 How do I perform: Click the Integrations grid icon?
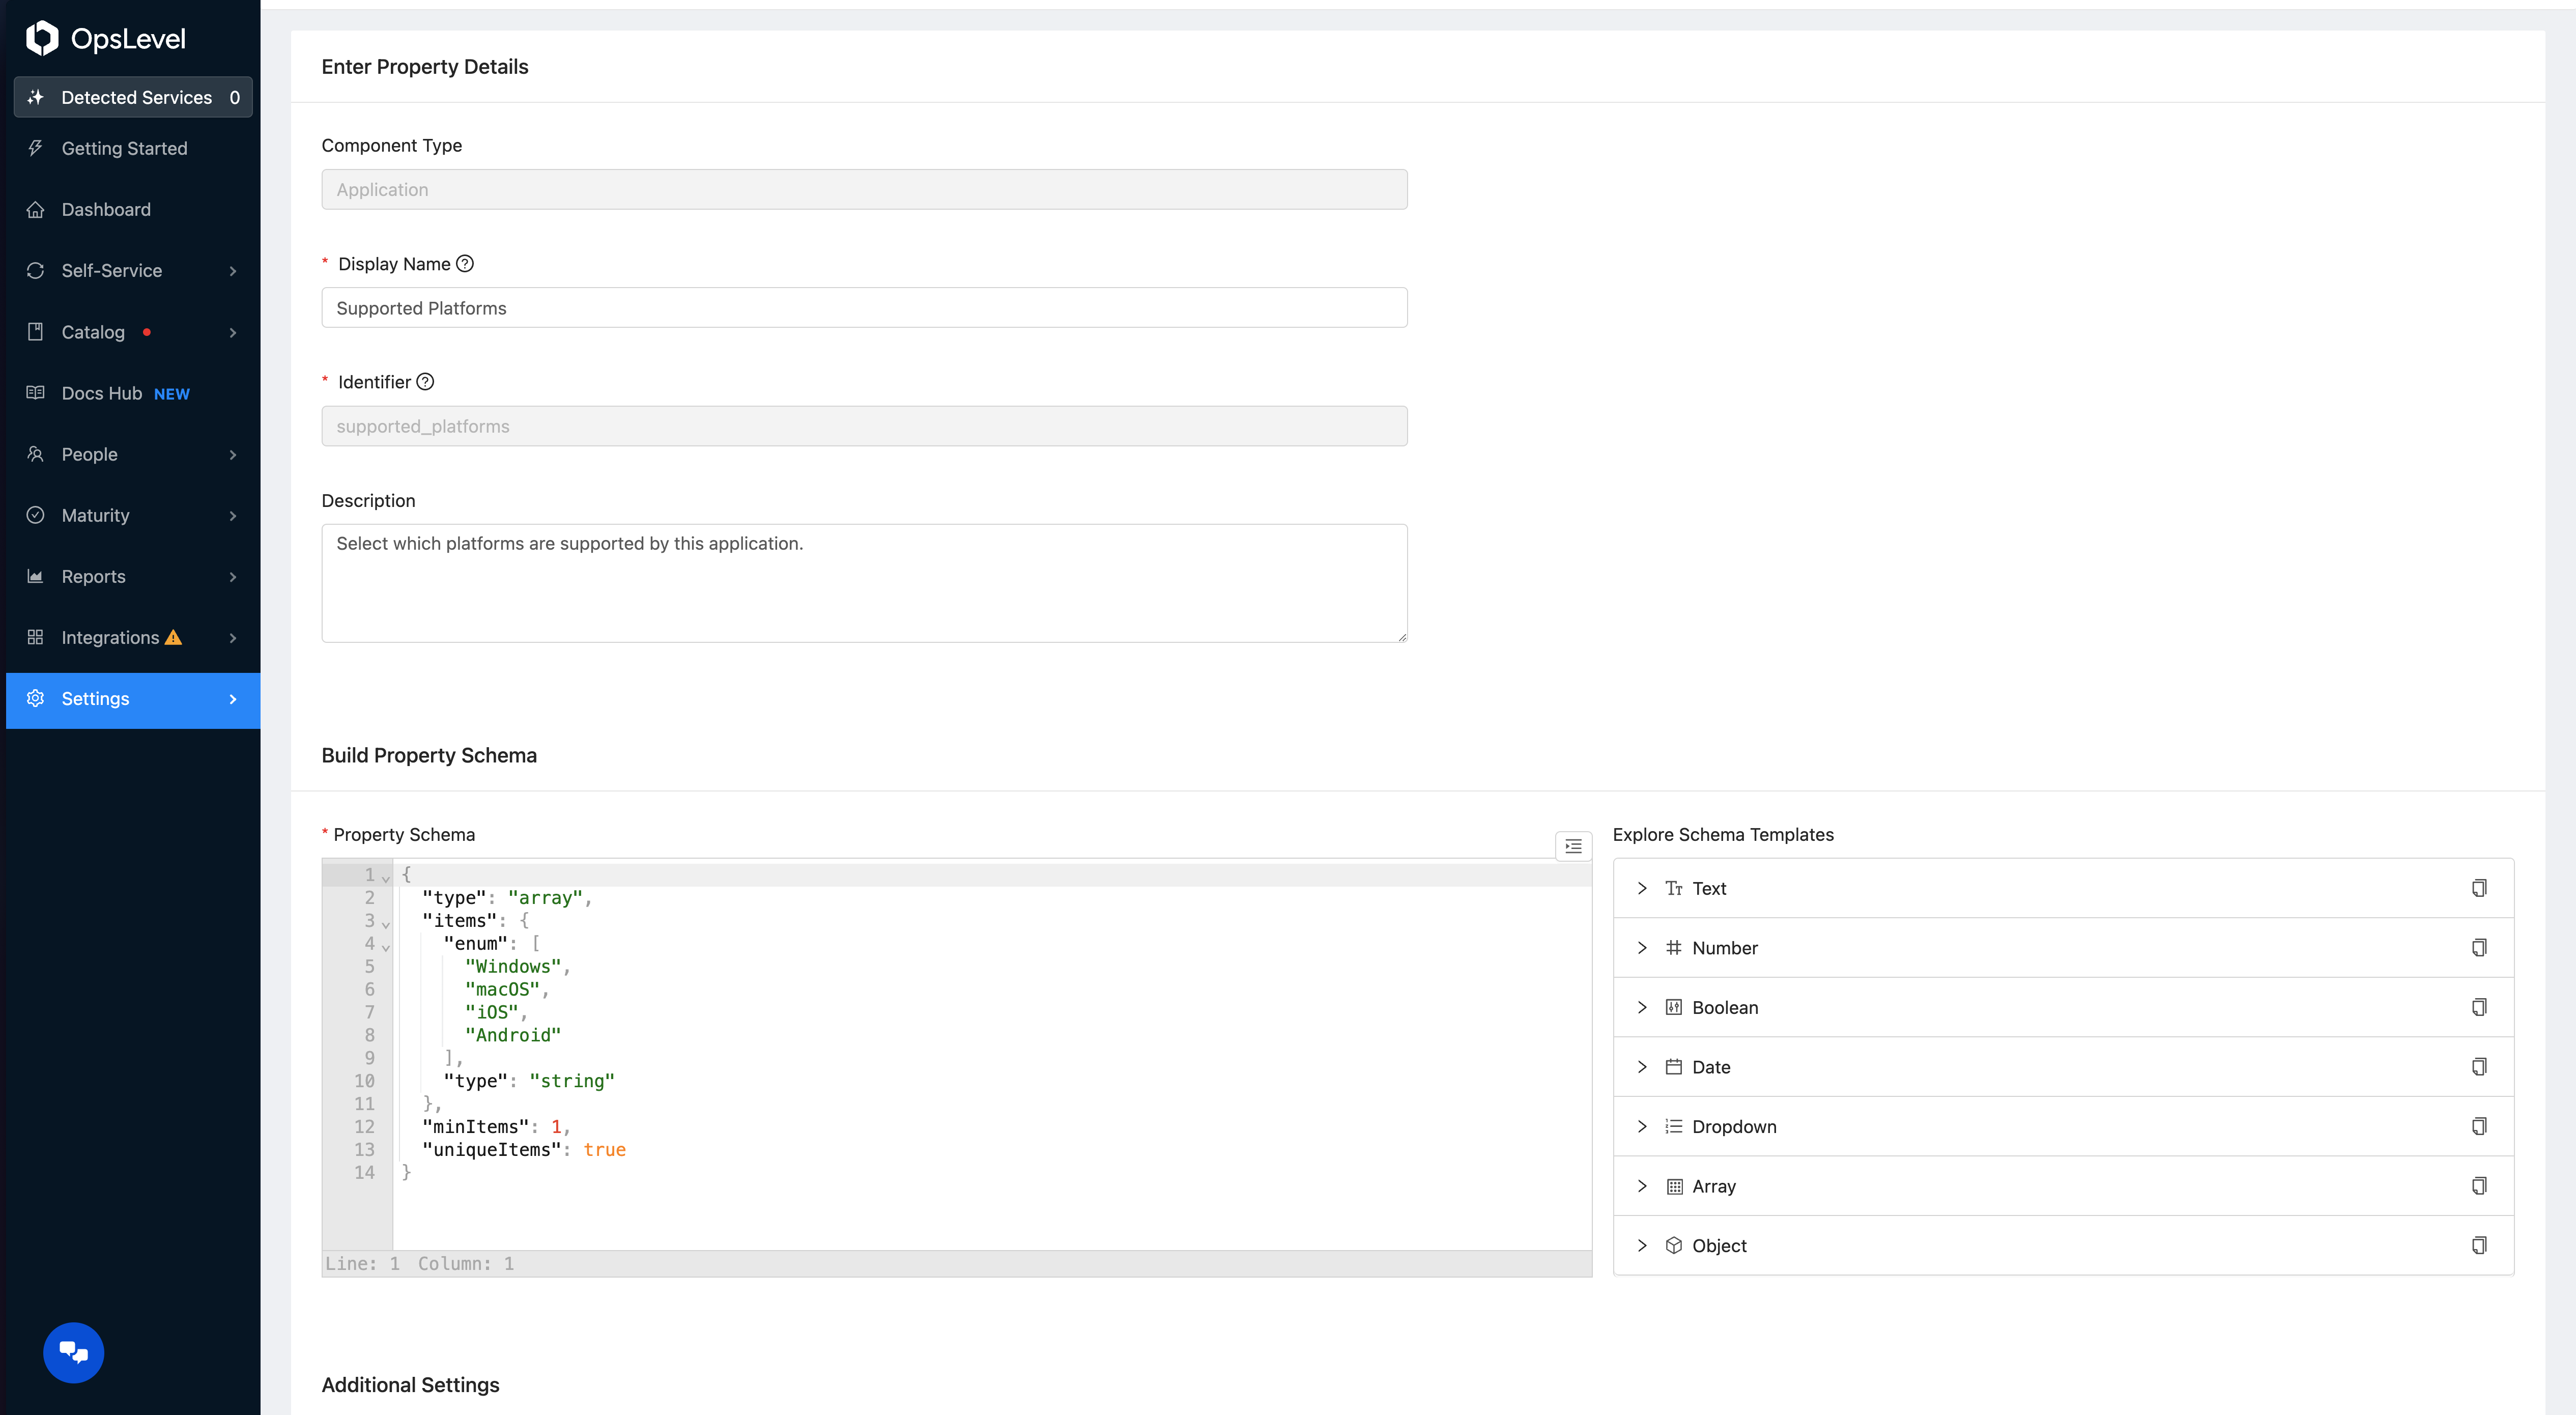[36, 637]
